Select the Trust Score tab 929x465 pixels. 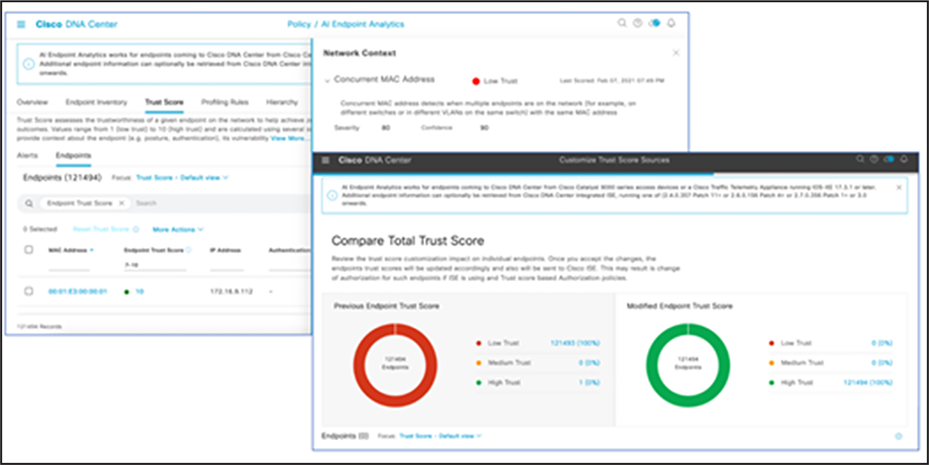point(164,102)
